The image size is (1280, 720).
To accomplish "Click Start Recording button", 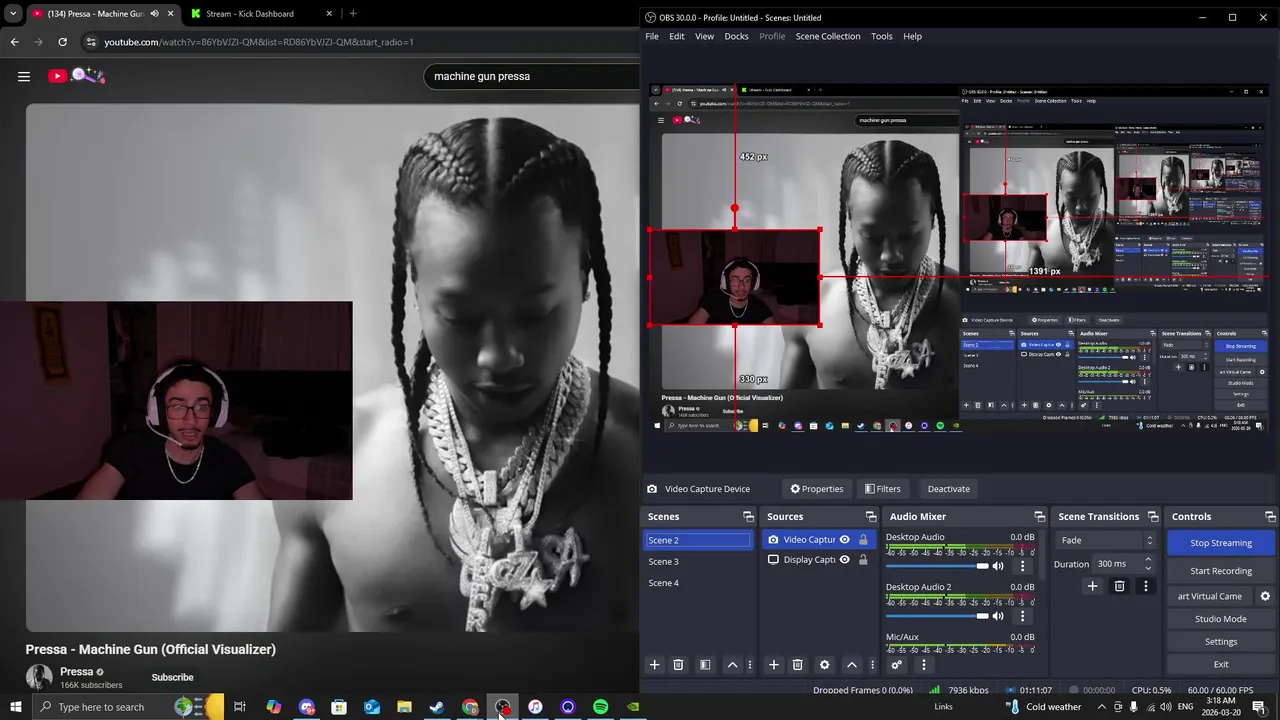I will tap(1220, 571).
